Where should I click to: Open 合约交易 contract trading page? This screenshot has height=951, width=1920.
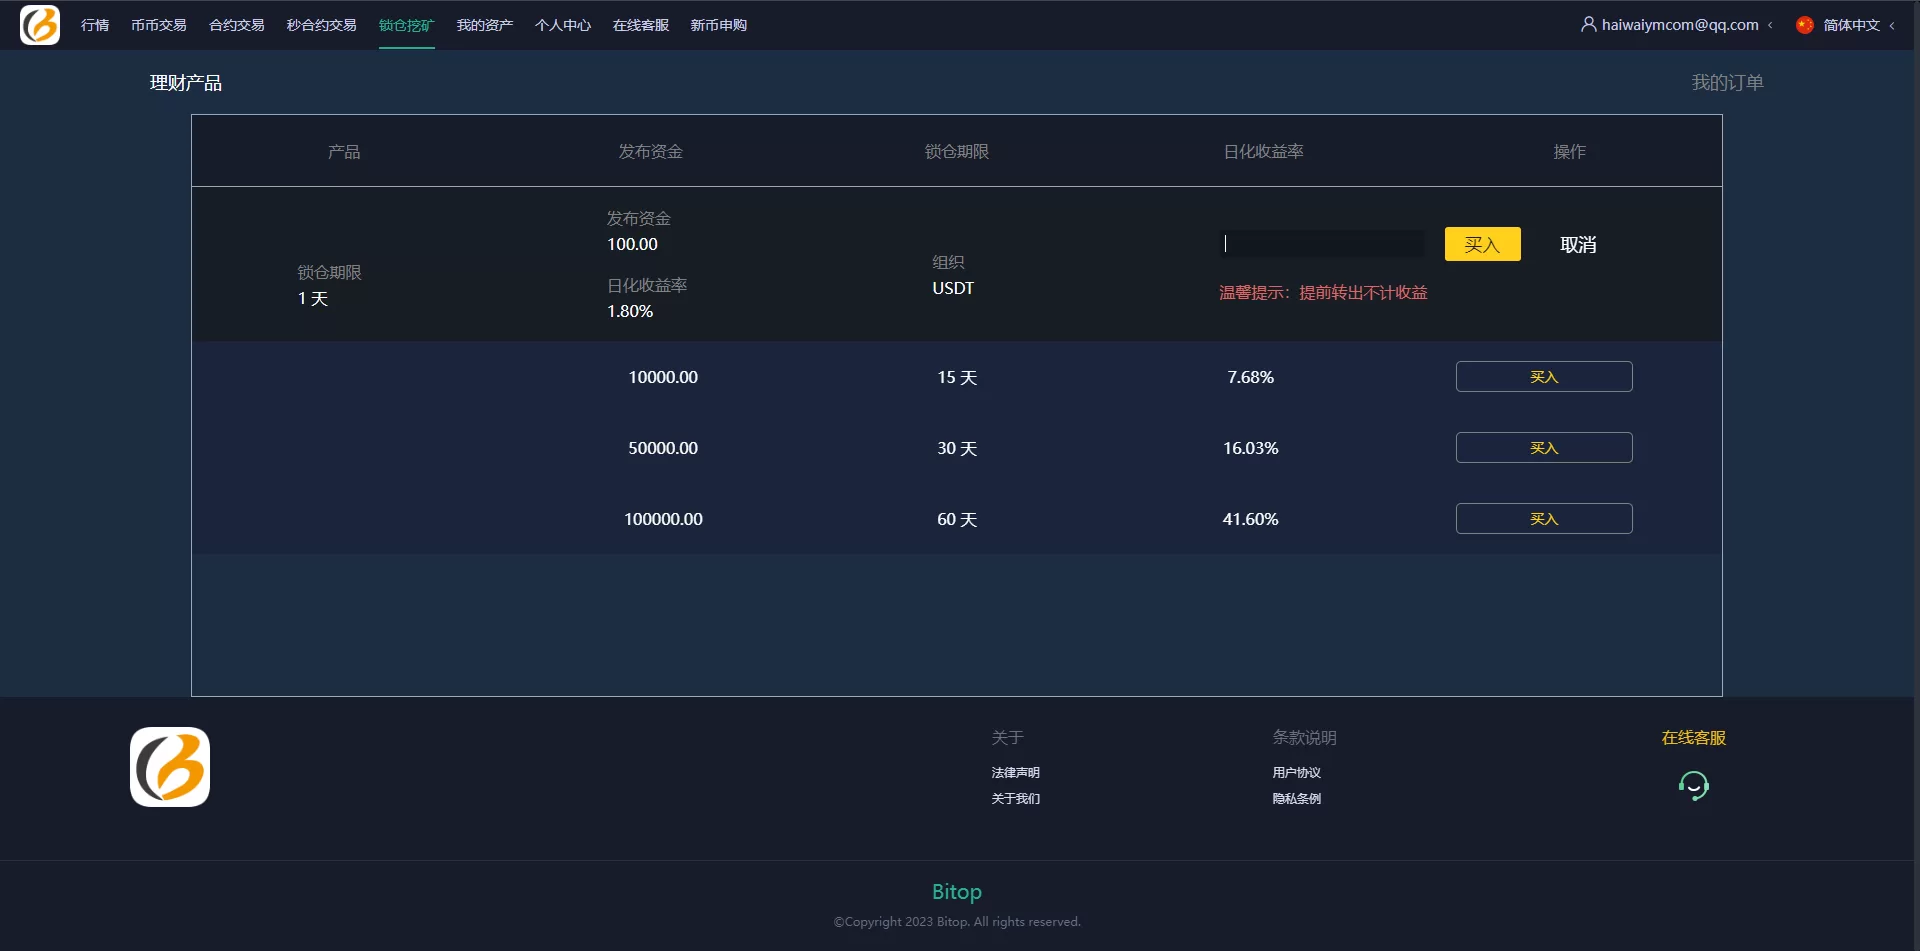[236, 25]
